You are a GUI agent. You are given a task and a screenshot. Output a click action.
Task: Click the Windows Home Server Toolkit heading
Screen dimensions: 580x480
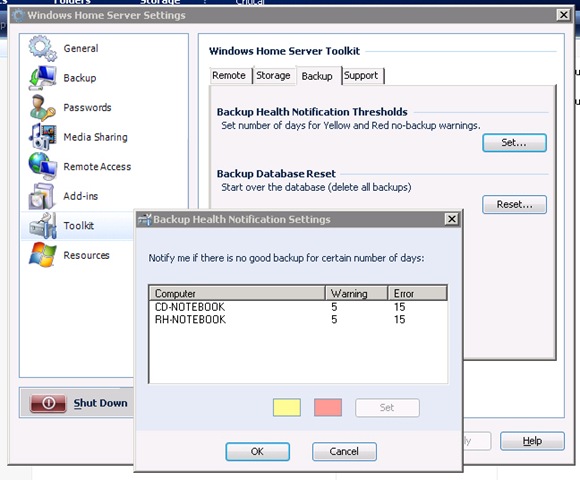point(284,51)
